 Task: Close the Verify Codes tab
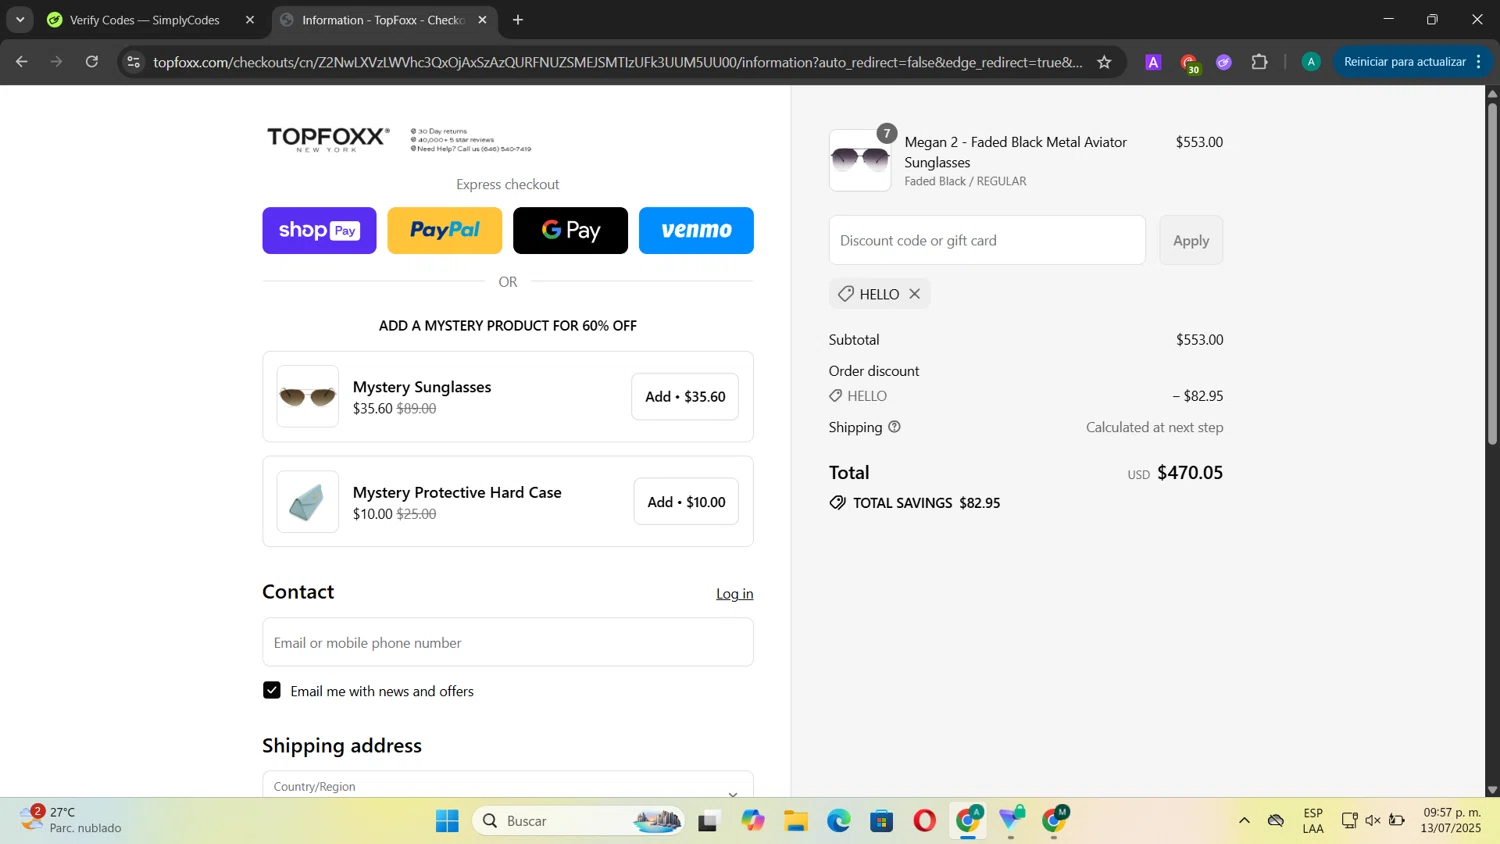coord(250,20)
